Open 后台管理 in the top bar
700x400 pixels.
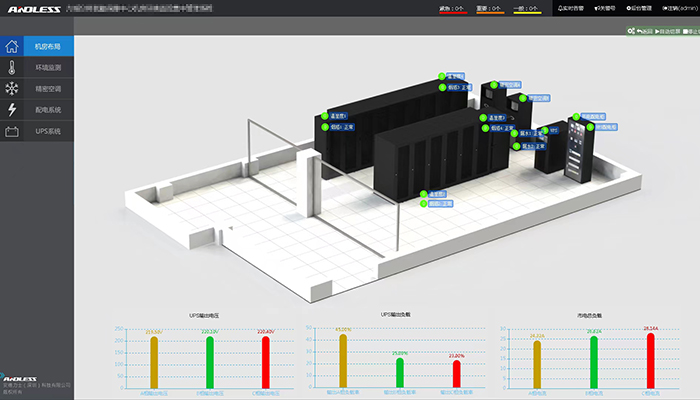point(641,8)
